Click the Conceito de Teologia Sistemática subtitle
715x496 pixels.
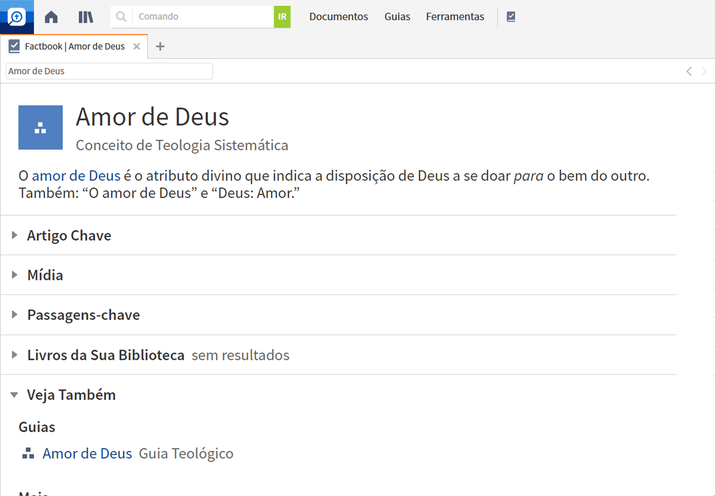click(x=182, y=145)
